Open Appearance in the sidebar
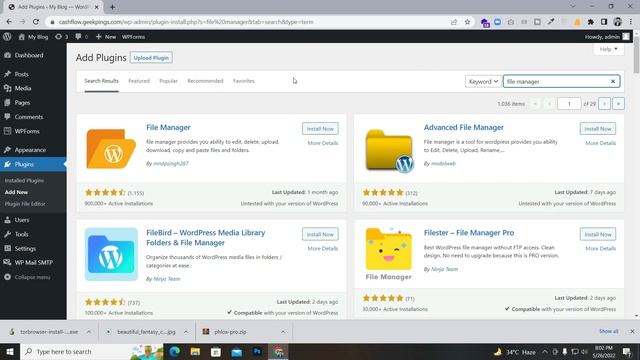640x360 pixels. click(30, 150)
